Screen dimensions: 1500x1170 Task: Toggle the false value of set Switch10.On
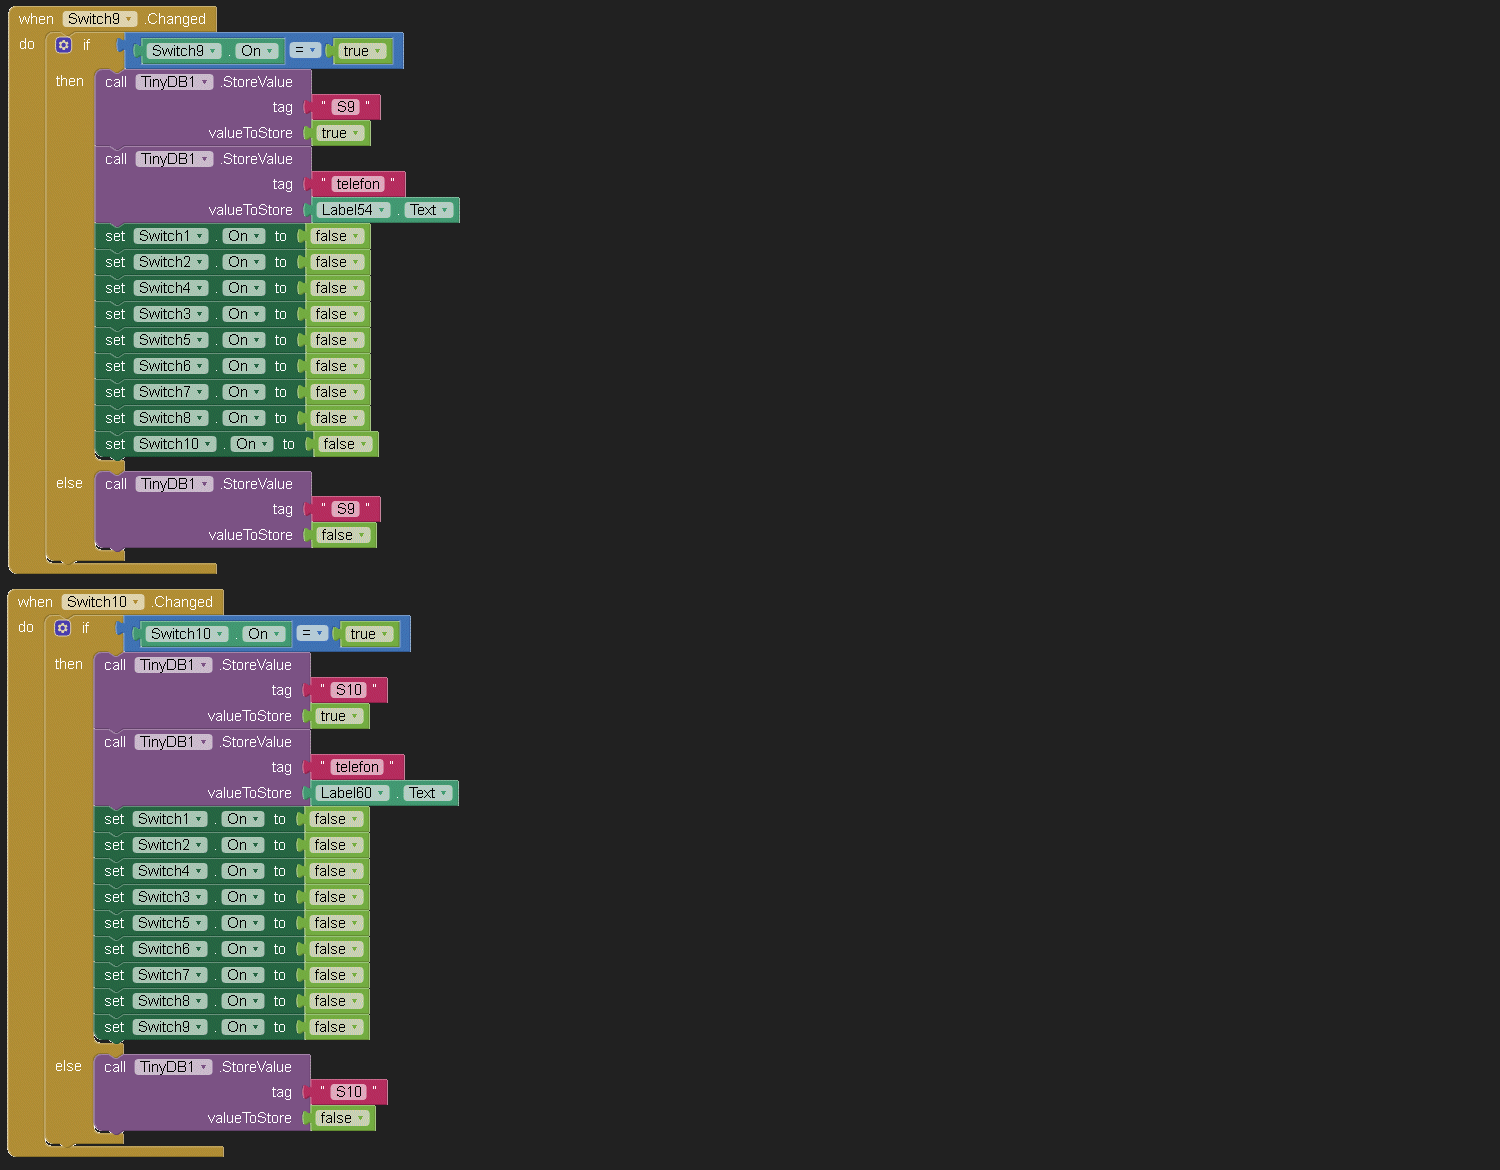[345, 444]
